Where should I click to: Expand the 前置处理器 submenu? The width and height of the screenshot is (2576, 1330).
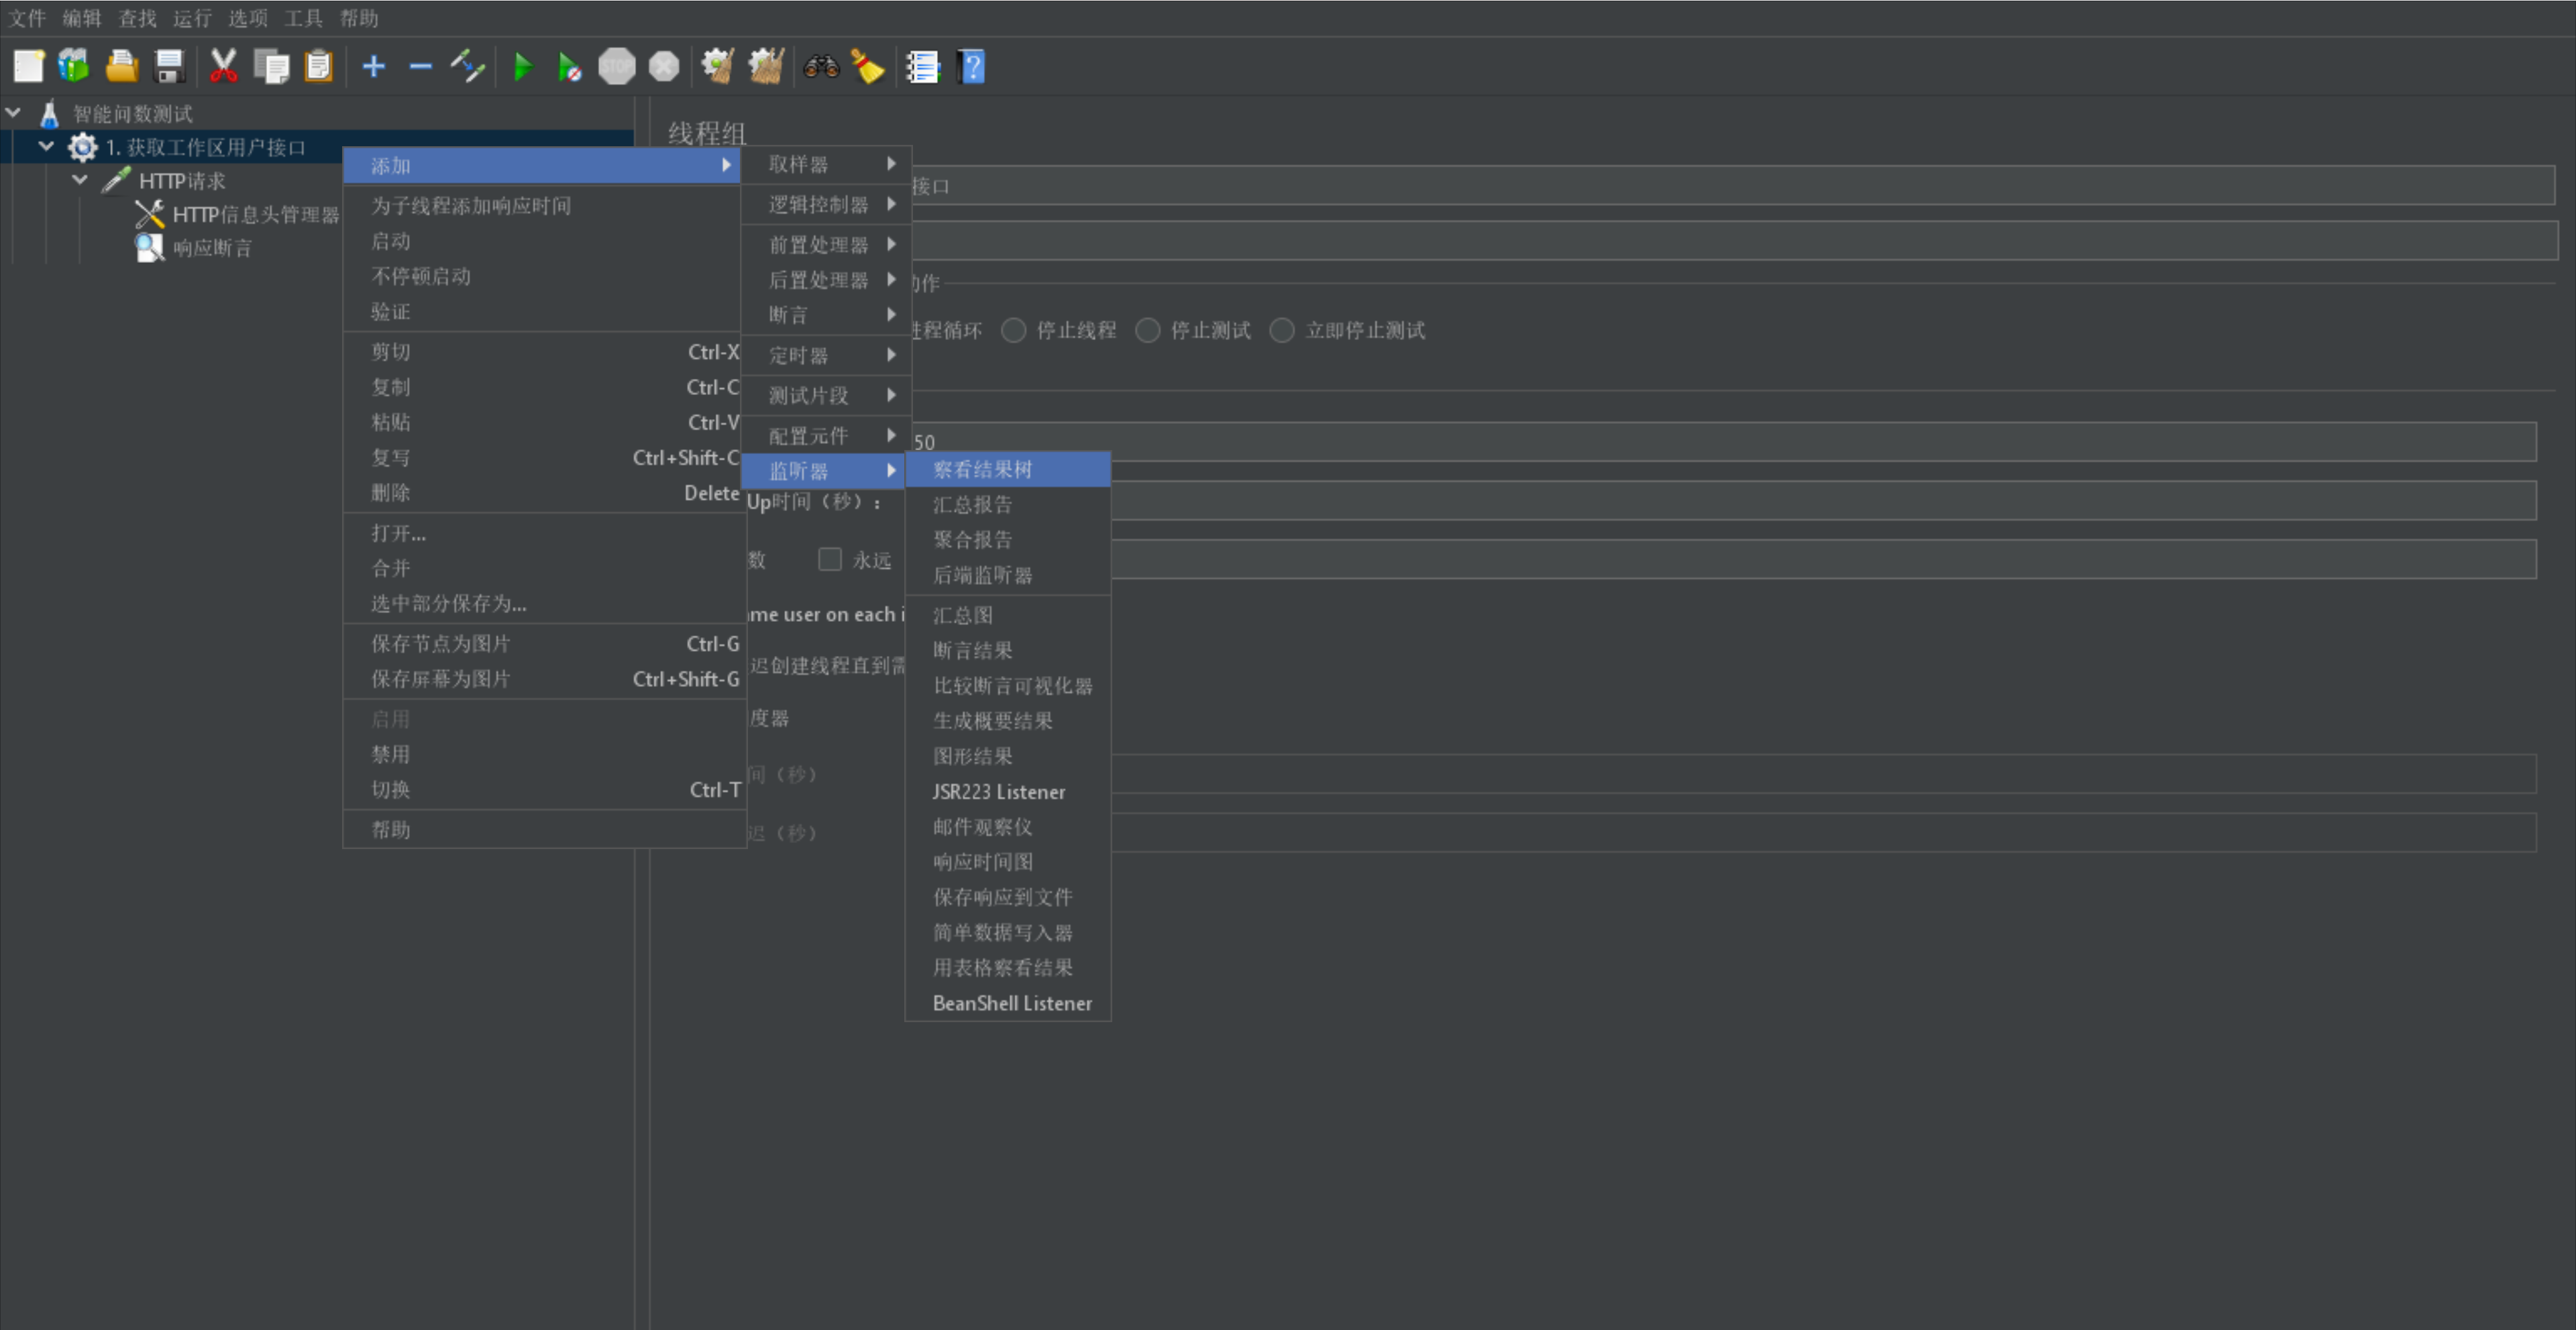pyautogui.click(x=826, y=245)
